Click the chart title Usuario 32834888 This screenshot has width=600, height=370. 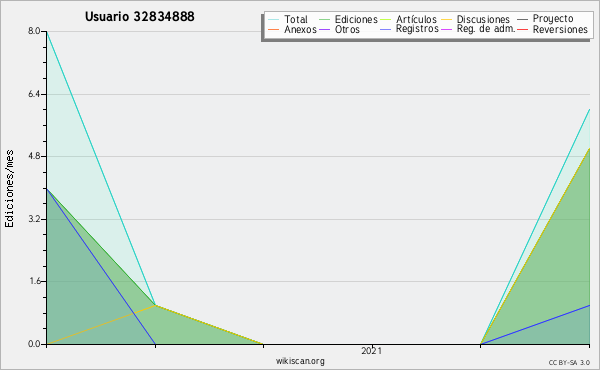(140, 17)
